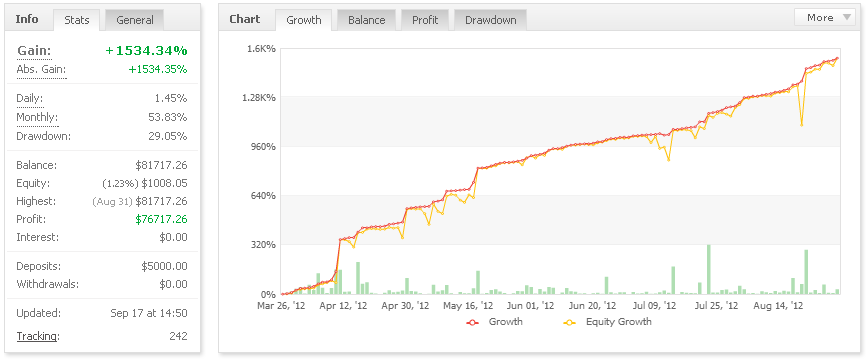Open the Profit chart tab
The image size is (867, 360).
(x=425, y=20)
